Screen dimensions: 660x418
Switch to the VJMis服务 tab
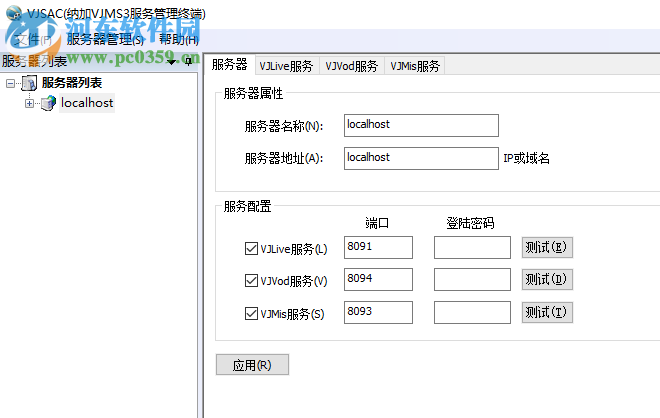pos(415,66)
